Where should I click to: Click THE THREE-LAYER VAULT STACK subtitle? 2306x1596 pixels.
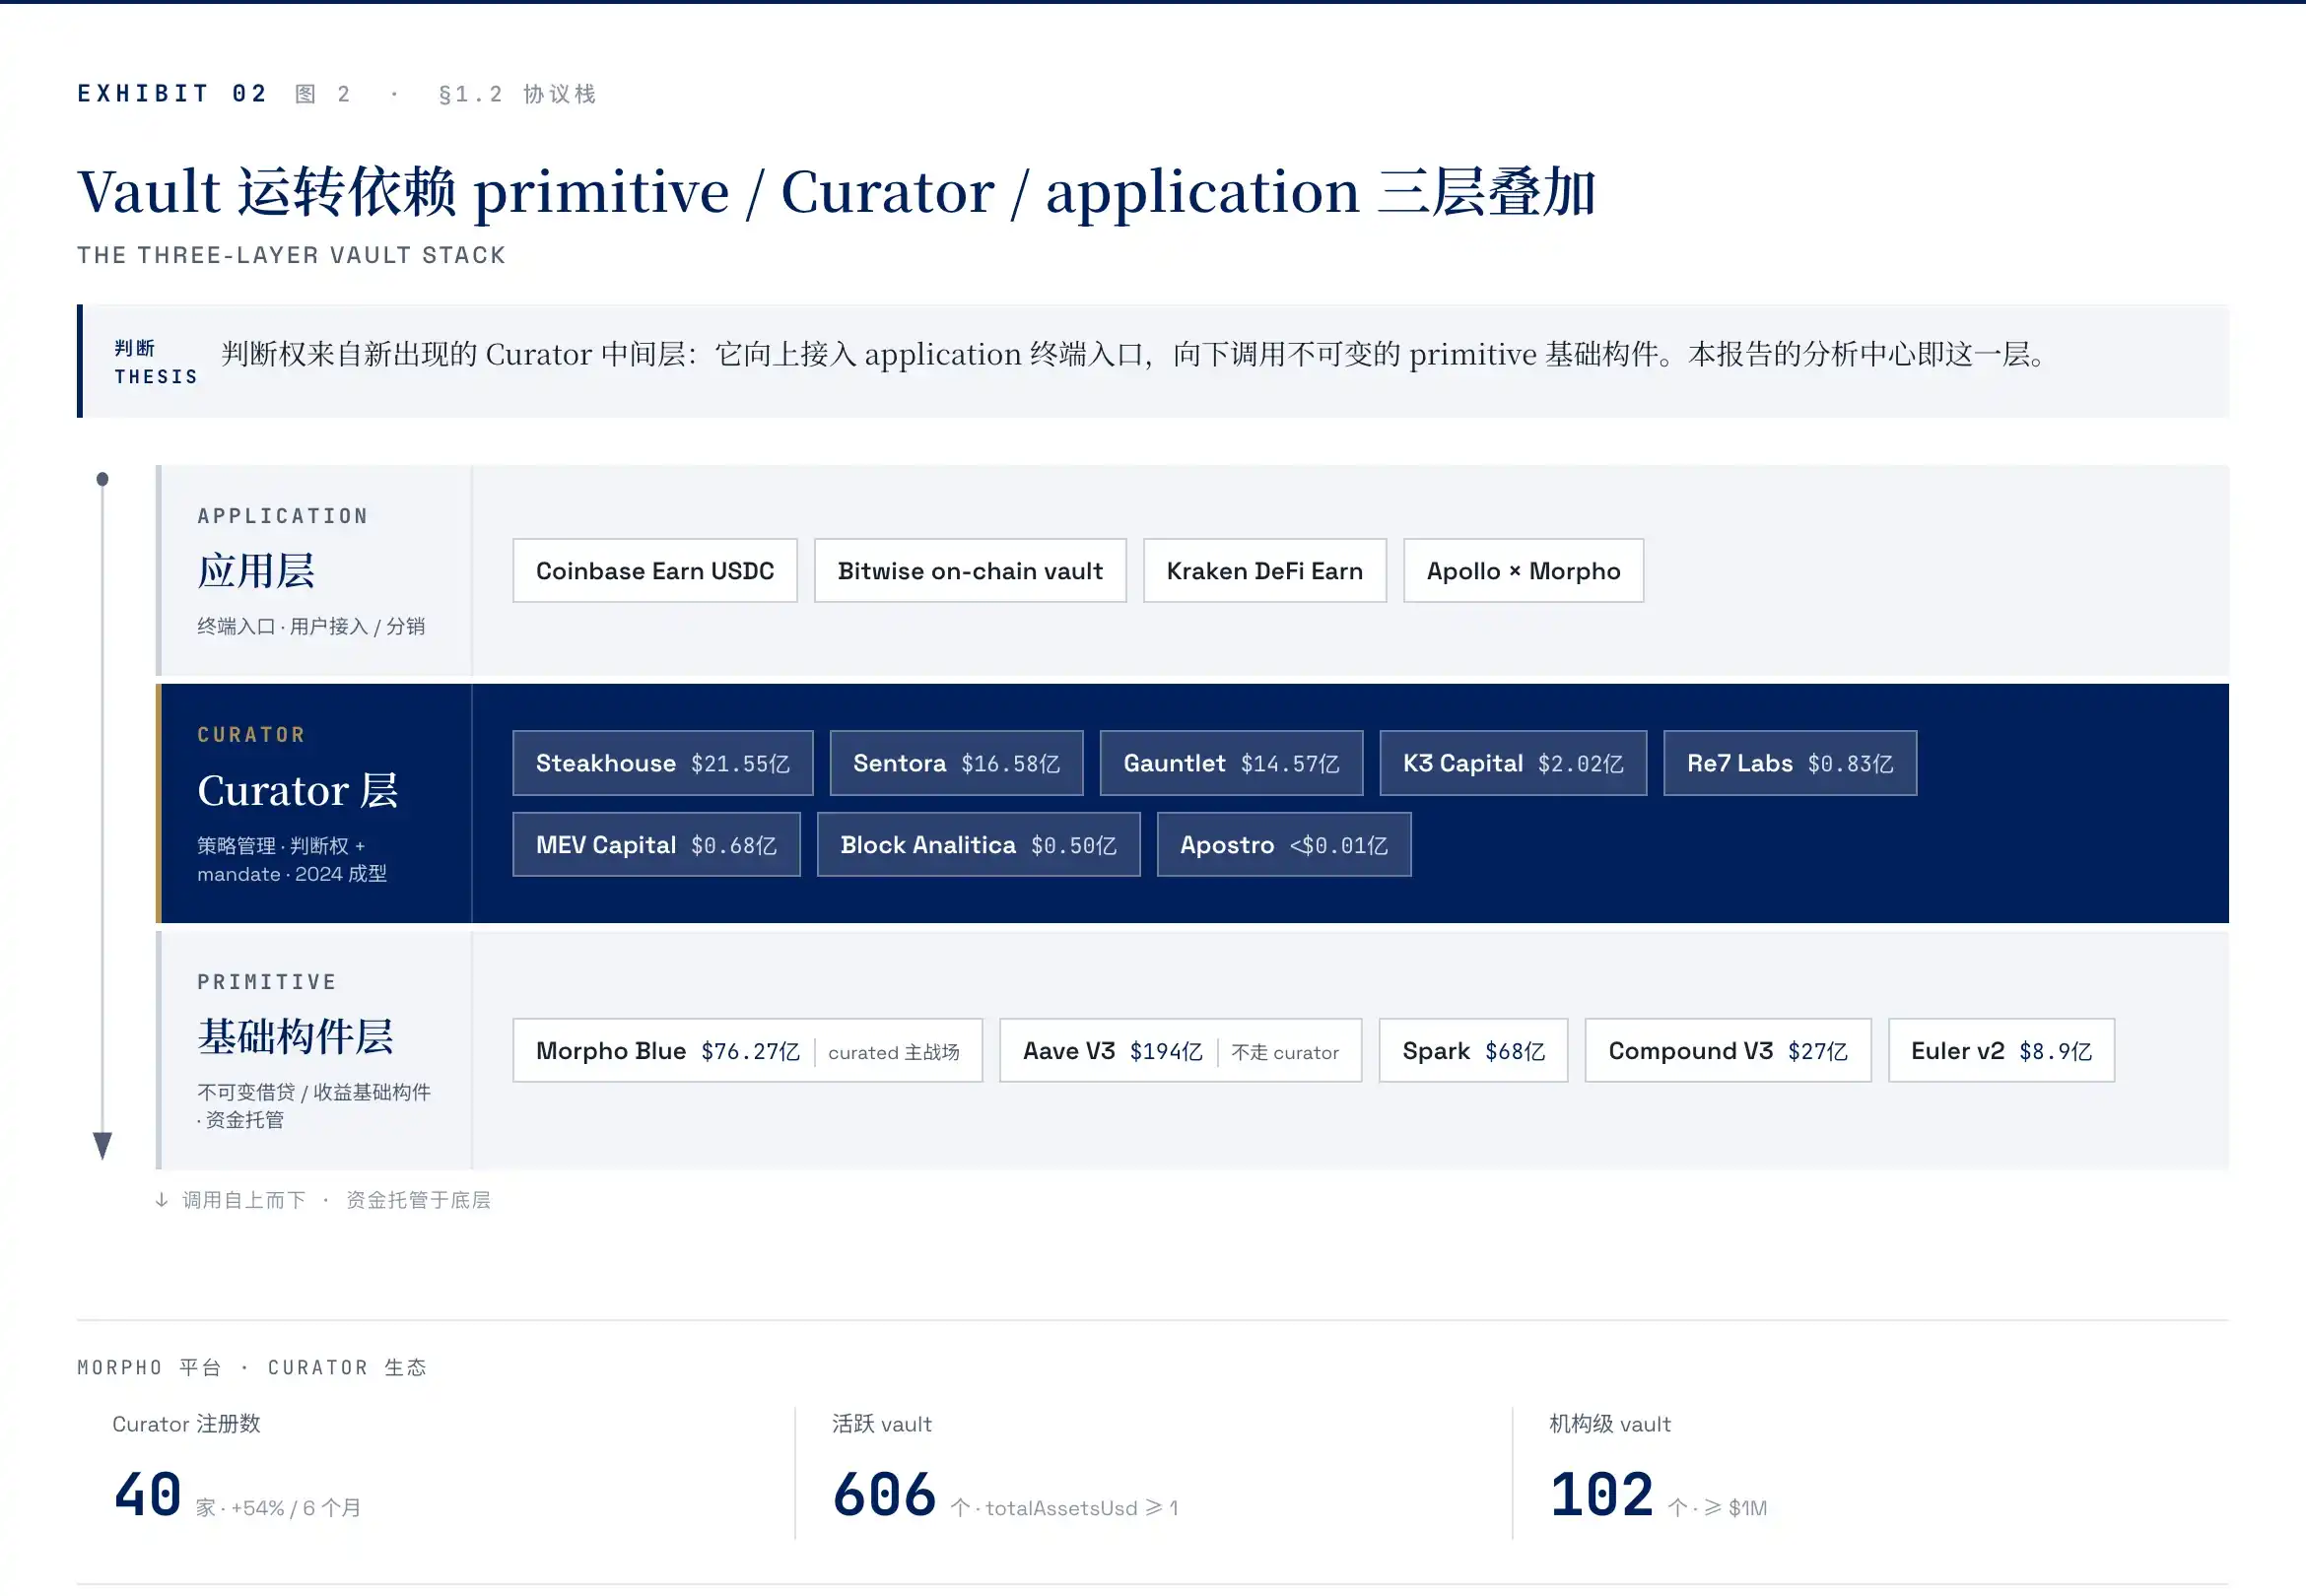pos(291,255)
